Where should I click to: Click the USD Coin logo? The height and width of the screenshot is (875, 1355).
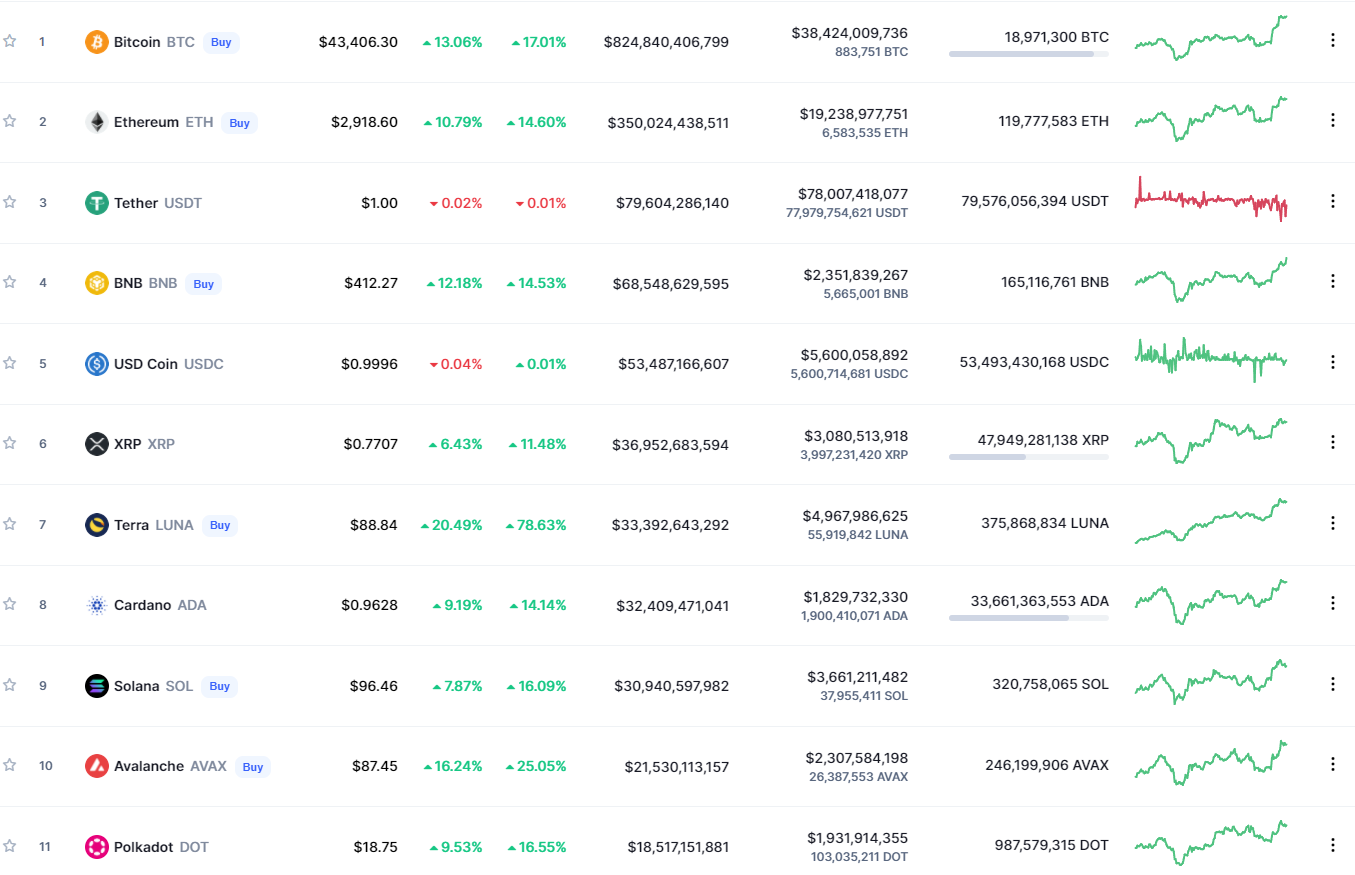pyautogui.click(x=97, y=364)
